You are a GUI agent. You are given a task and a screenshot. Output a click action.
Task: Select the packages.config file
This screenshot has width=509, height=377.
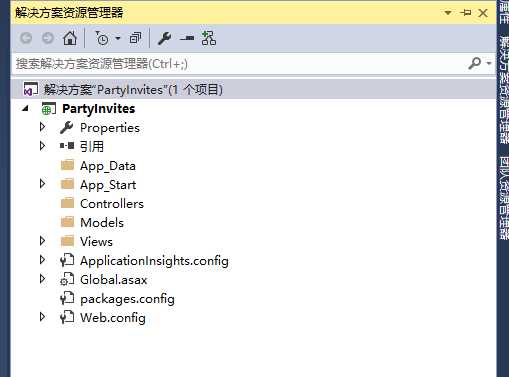[x=127, y=299]
